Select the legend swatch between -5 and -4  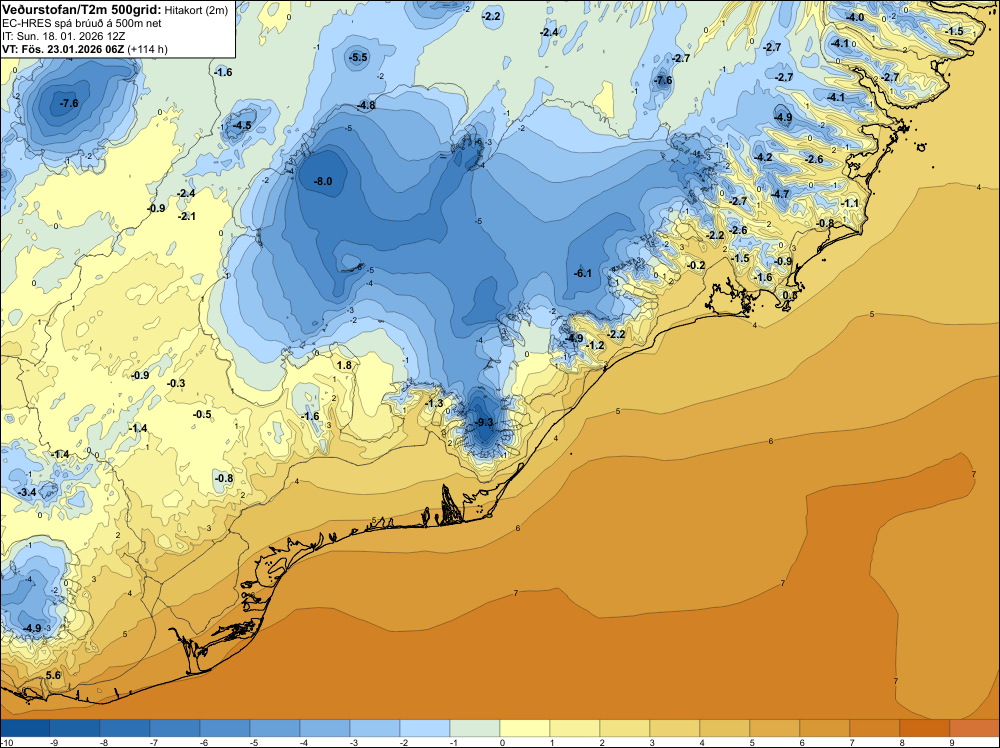(275, 728)
